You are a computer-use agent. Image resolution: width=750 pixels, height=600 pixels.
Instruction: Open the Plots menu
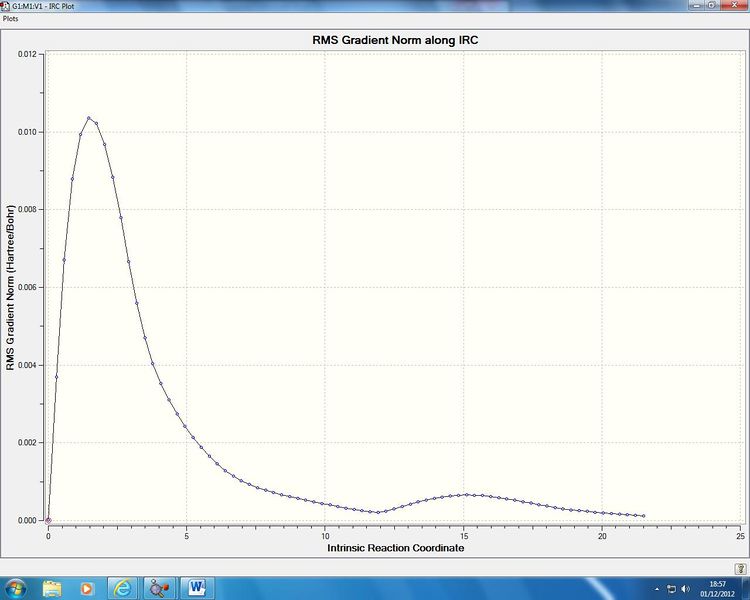click(11, 19)
